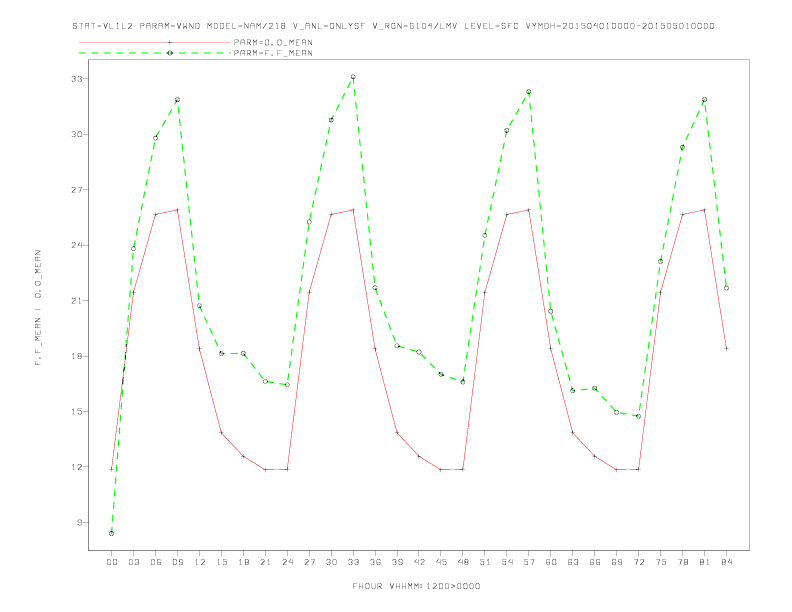Click the x-axis title FHOUR VHHMM:1200>0000
This screenshot has width=792, height=612.
click(x=416, y=586)
